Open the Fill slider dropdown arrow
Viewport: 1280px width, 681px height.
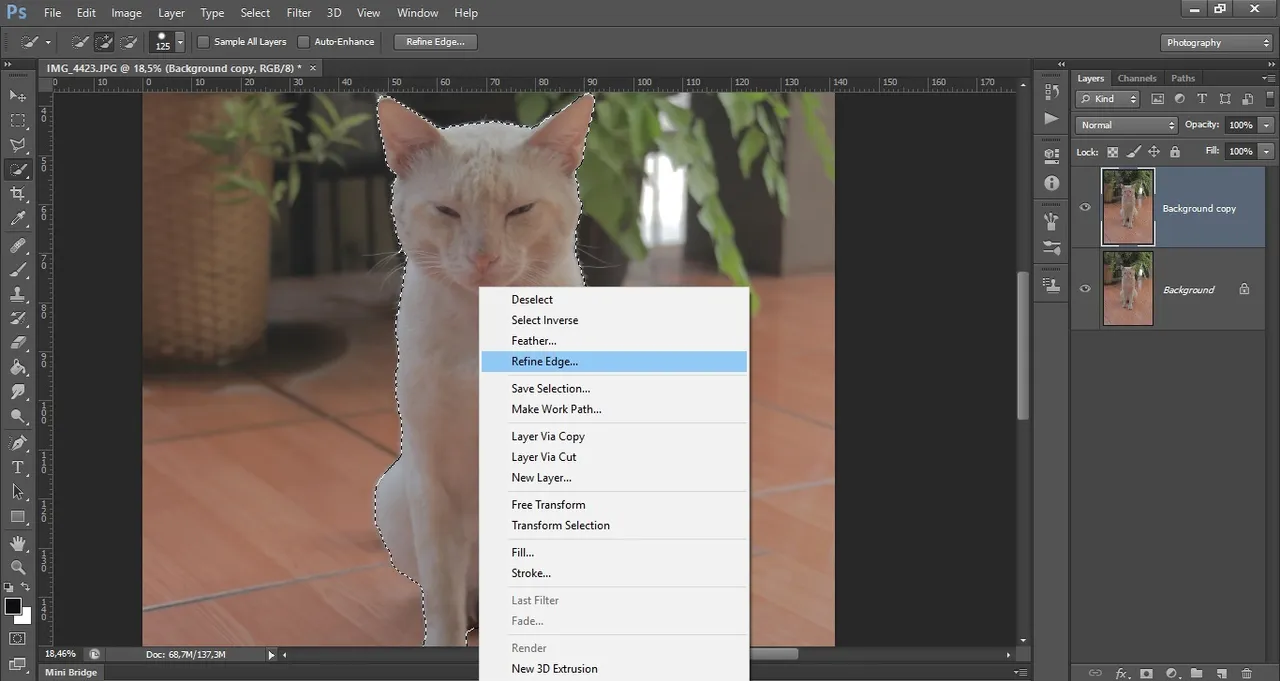[1267, 151]
